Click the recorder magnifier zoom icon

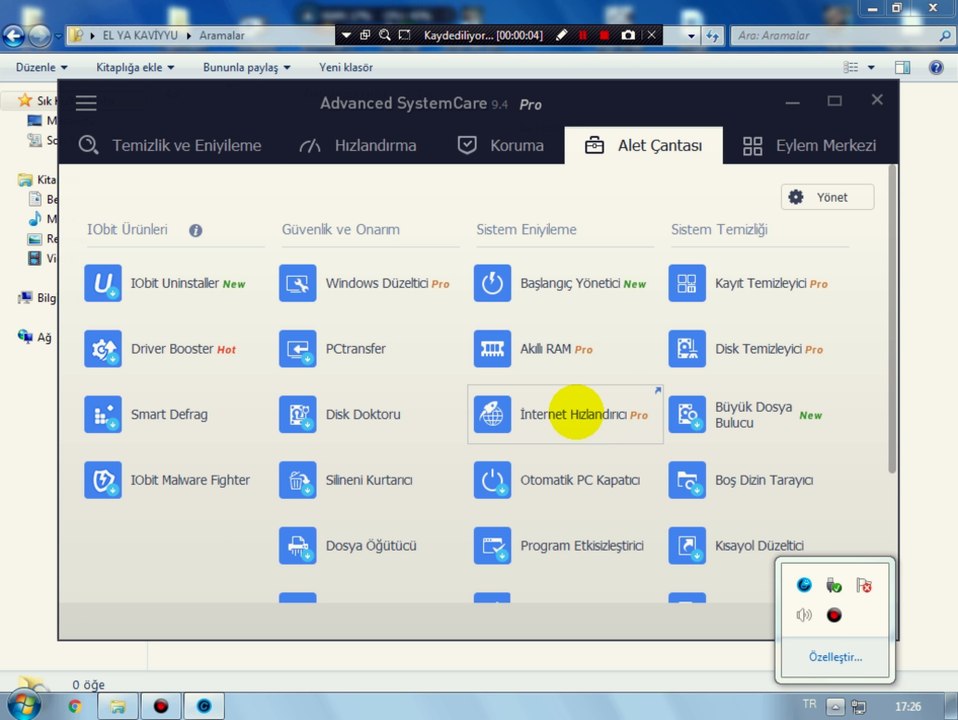tap(384, 35)
